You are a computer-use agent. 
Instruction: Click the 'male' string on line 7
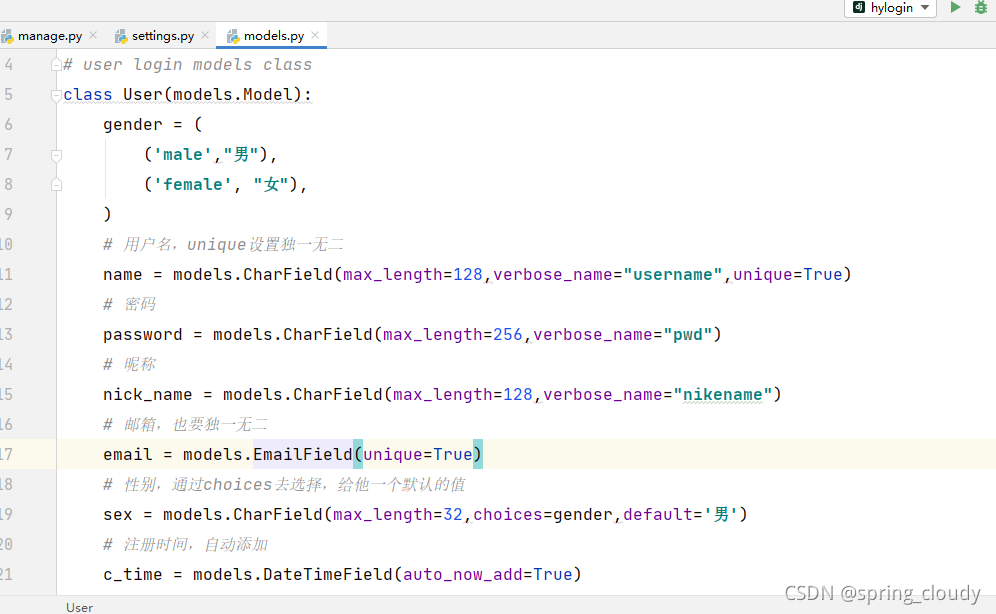pos(183,154)
